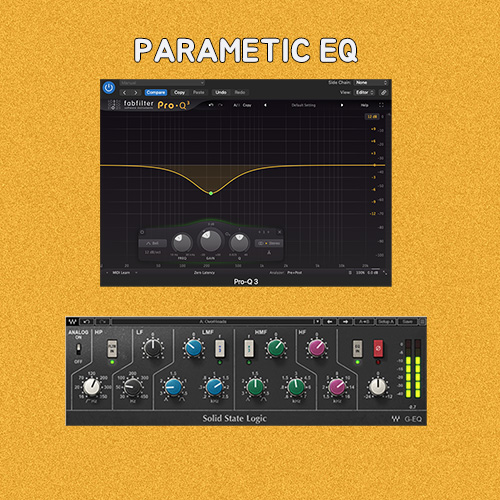Screen dimensions: 500x500
Task: Open the Waves Save menu
Action: pyautogui.click(x=407, y=322)
